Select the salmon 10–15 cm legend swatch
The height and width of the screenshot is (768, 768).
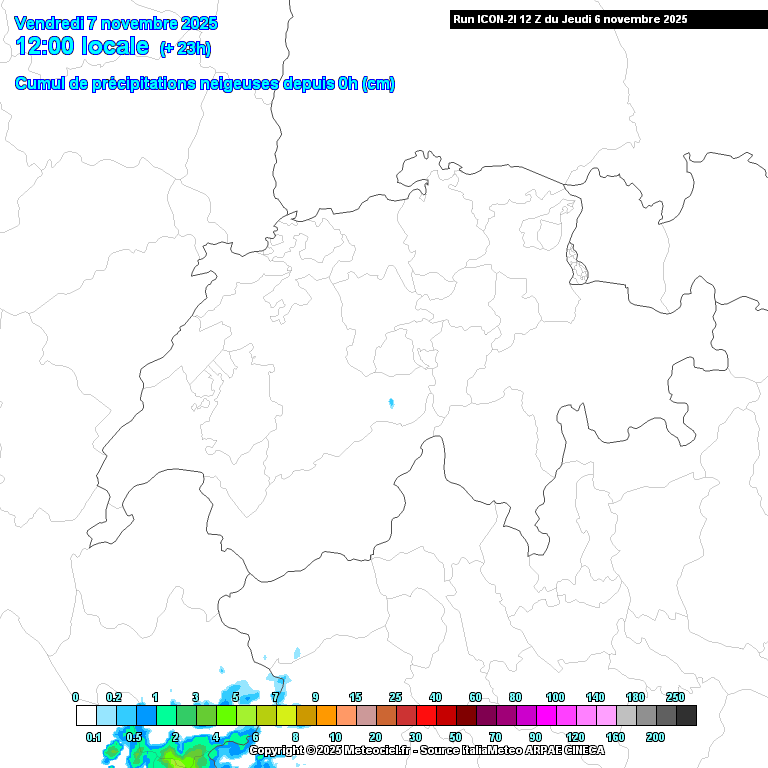(x=346, y=715)
